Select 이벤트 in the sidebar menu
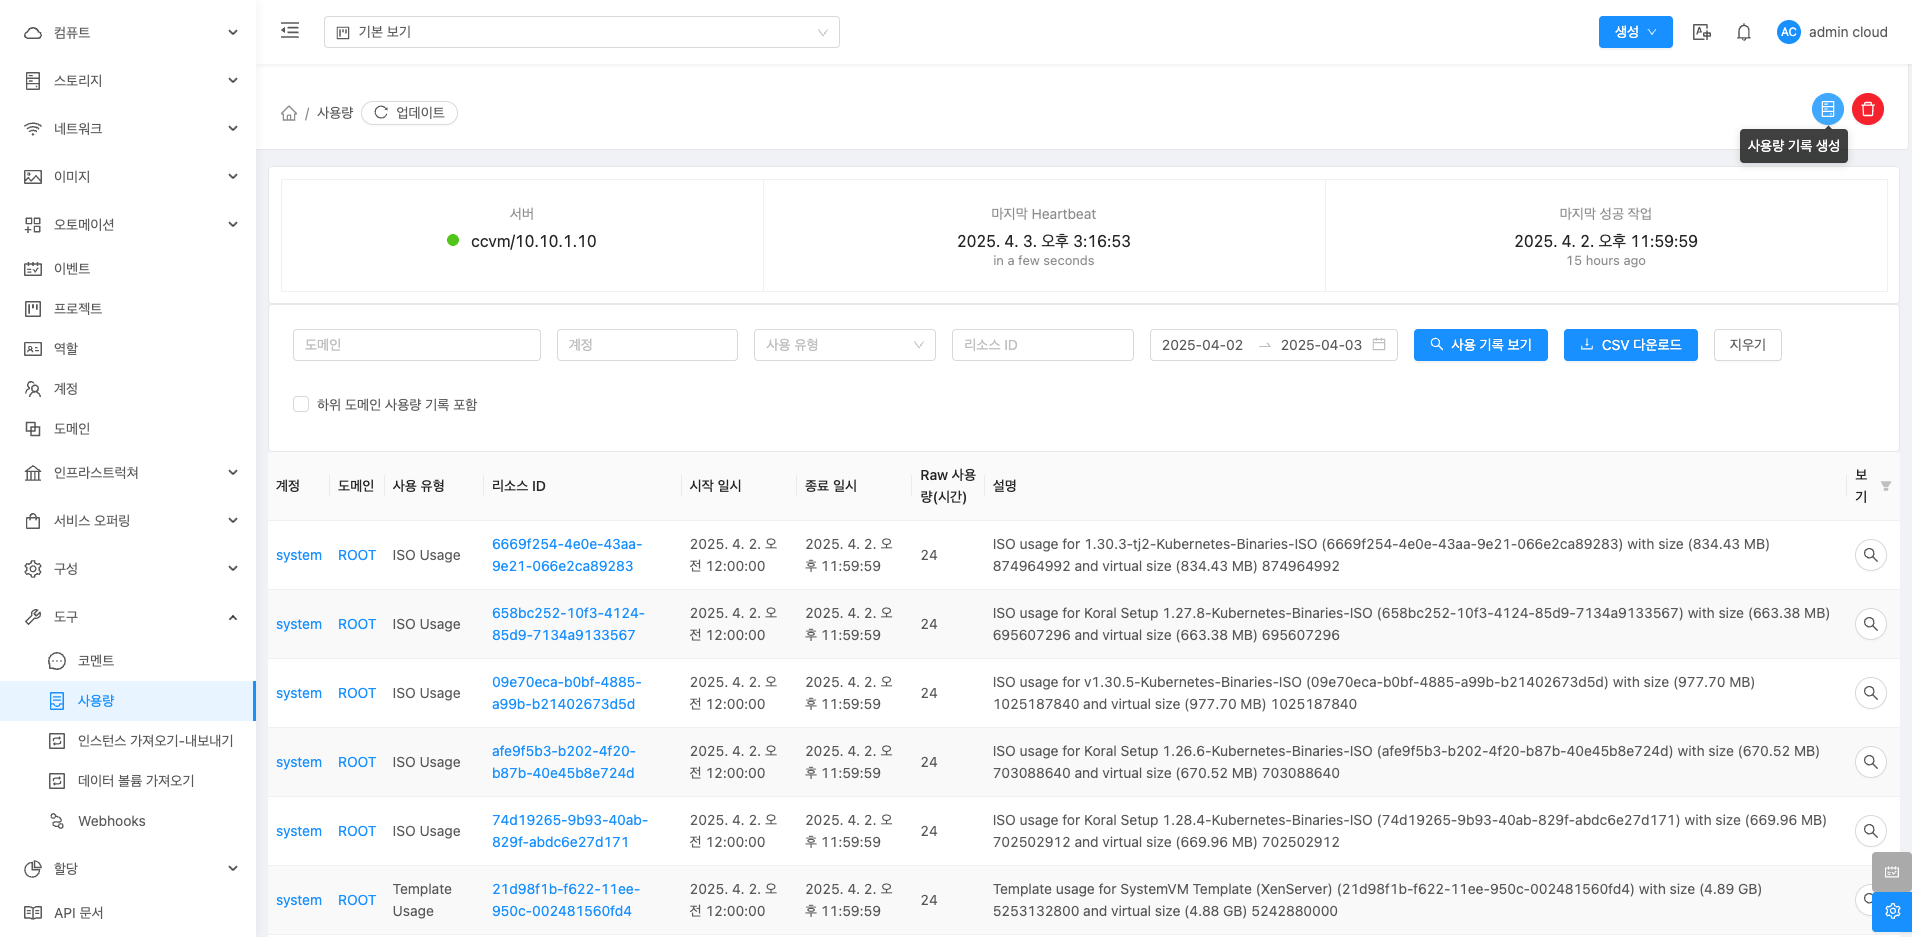 (x=72, y=268)
